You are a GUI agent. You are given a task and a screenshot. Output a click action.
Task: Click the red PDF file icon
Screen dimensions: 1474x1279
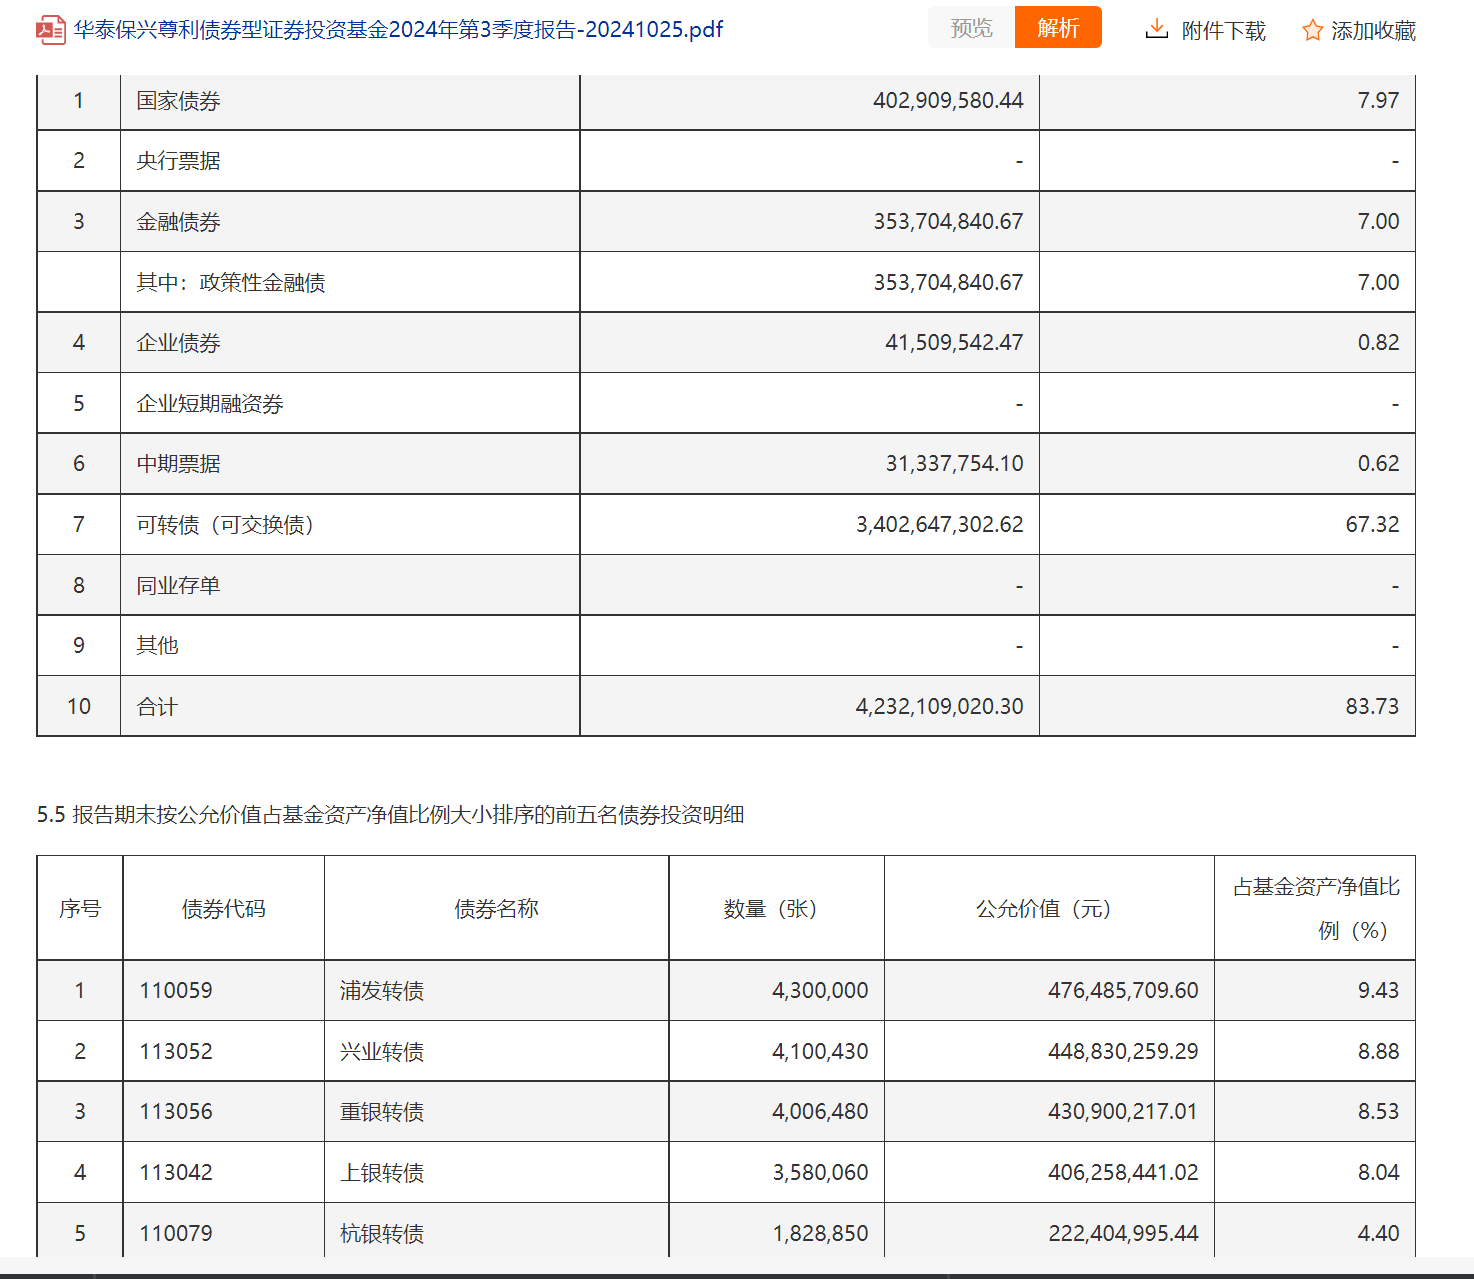pos(50,30)
